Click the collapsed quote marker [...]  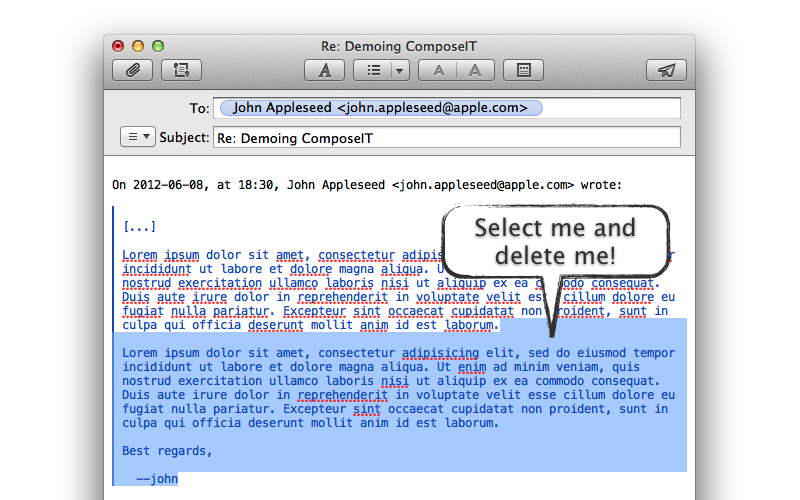pos(139,226)
